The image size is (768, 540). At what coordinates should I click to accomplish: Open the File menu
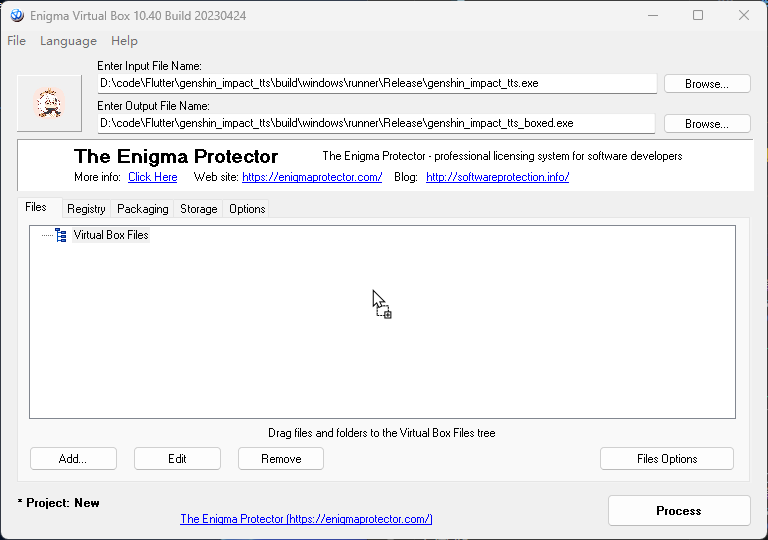(x=16, y=41)
